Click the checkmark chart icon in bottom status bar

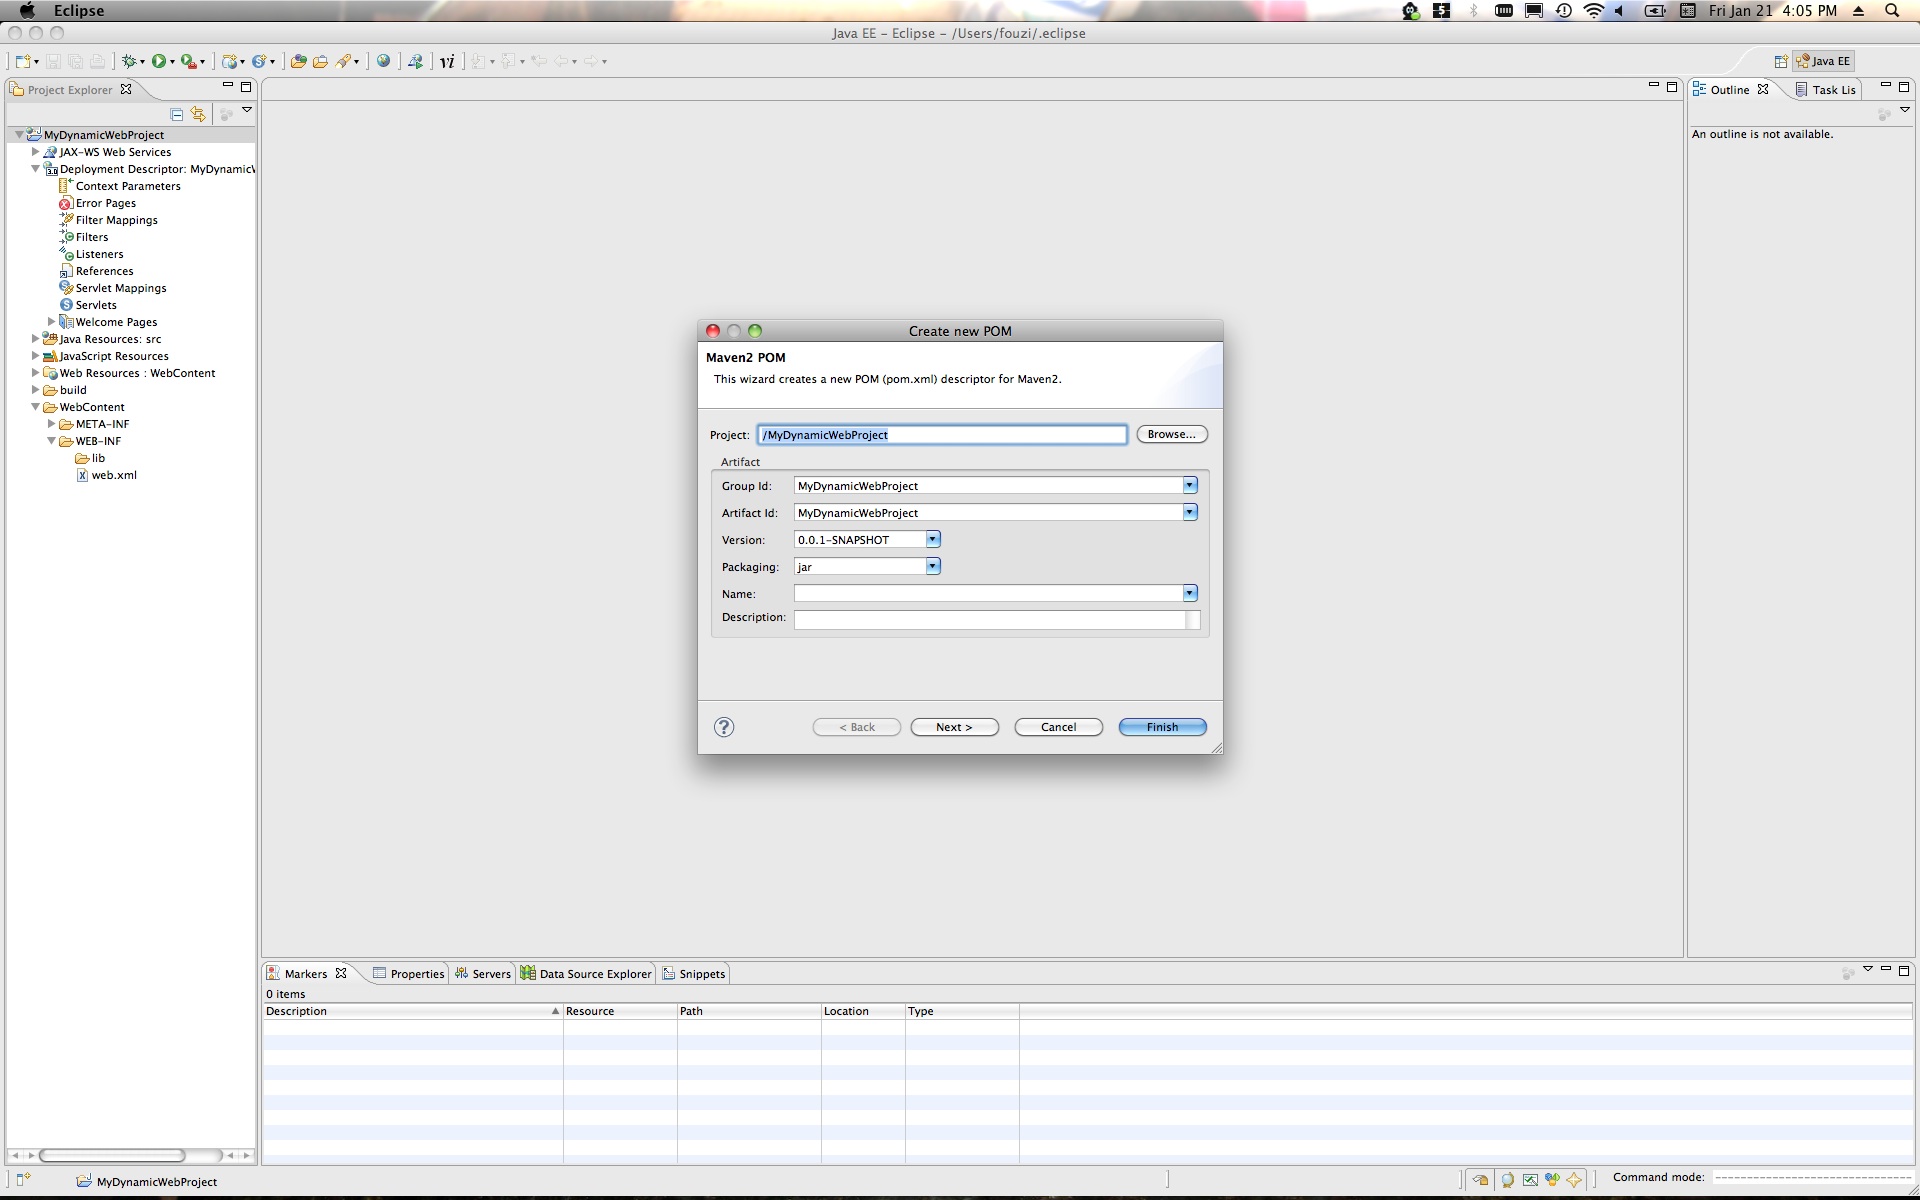1530,1180
